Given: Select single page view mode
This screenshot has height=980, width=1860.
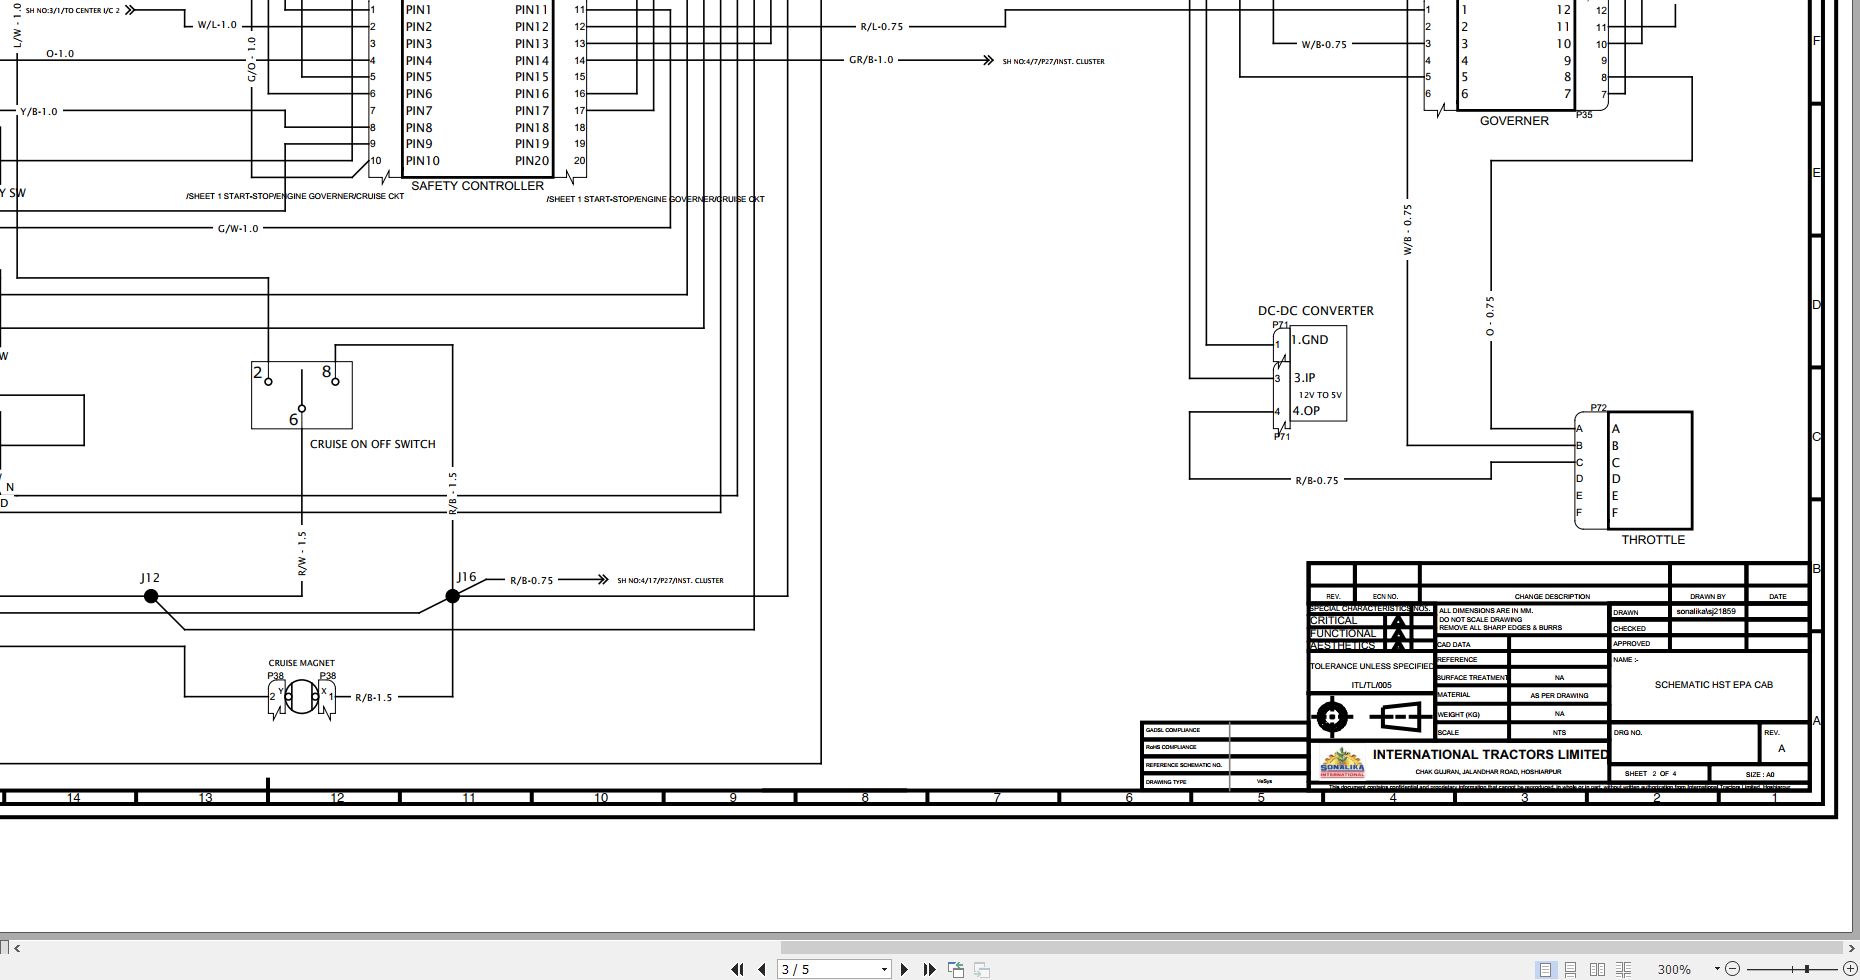Looking at the screenshot, I should [x=1546, y=969].
